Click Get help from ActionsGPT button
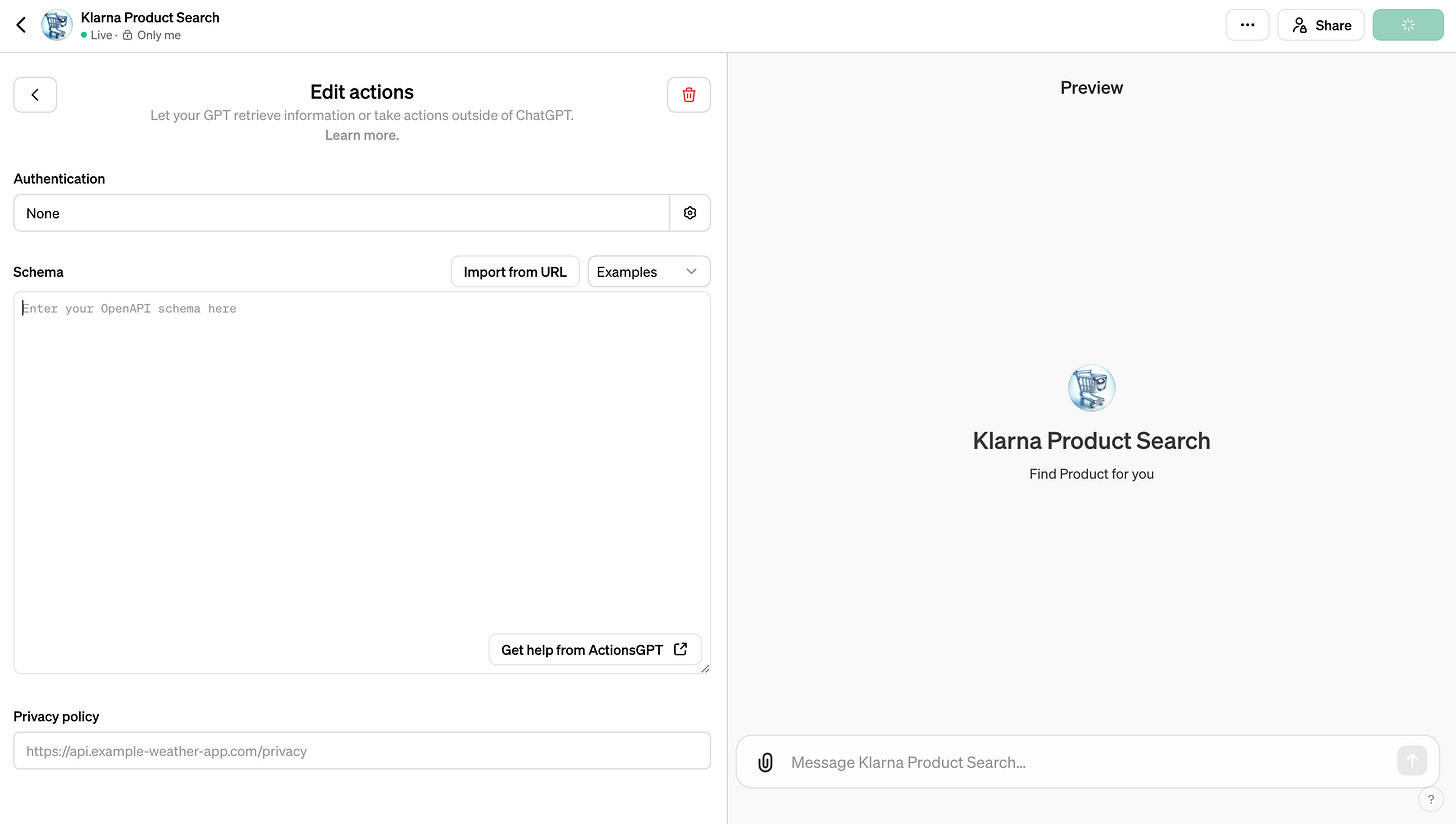1456x824 pixels. 595,650
